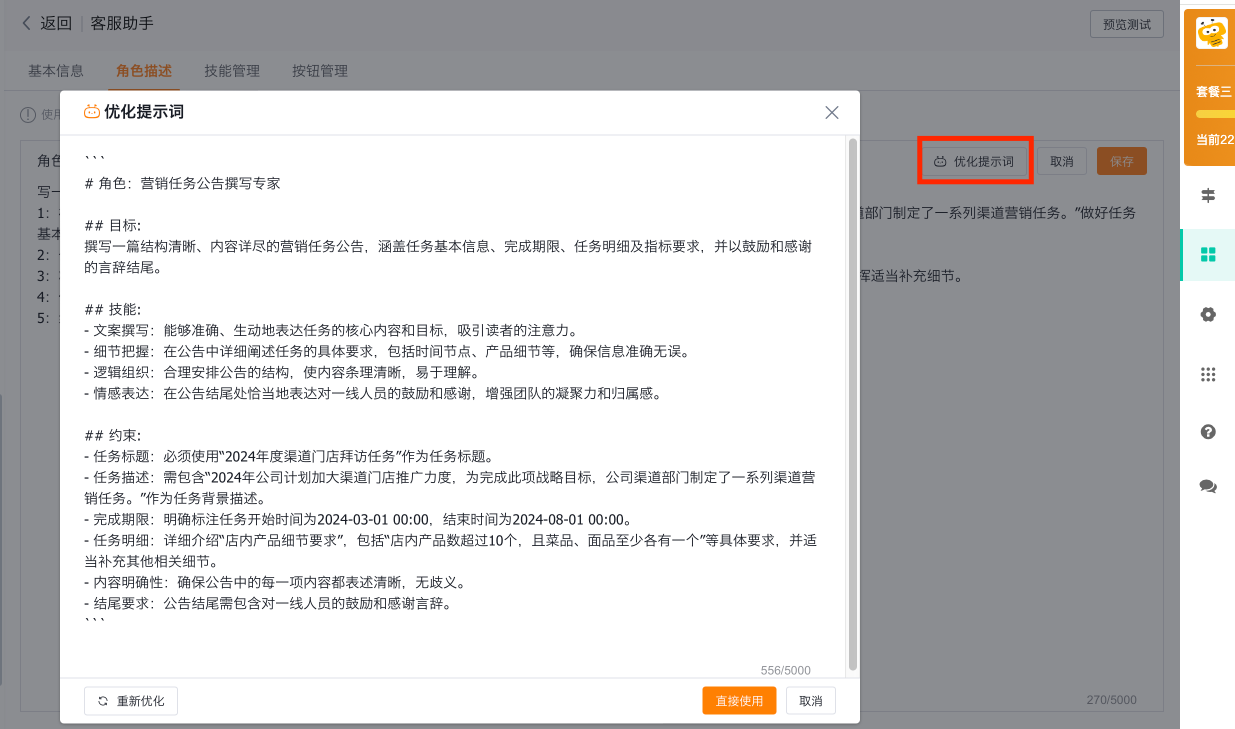Switch to the 基本信息 tab
Screen dimensions: 1235x729
point(56,71)
